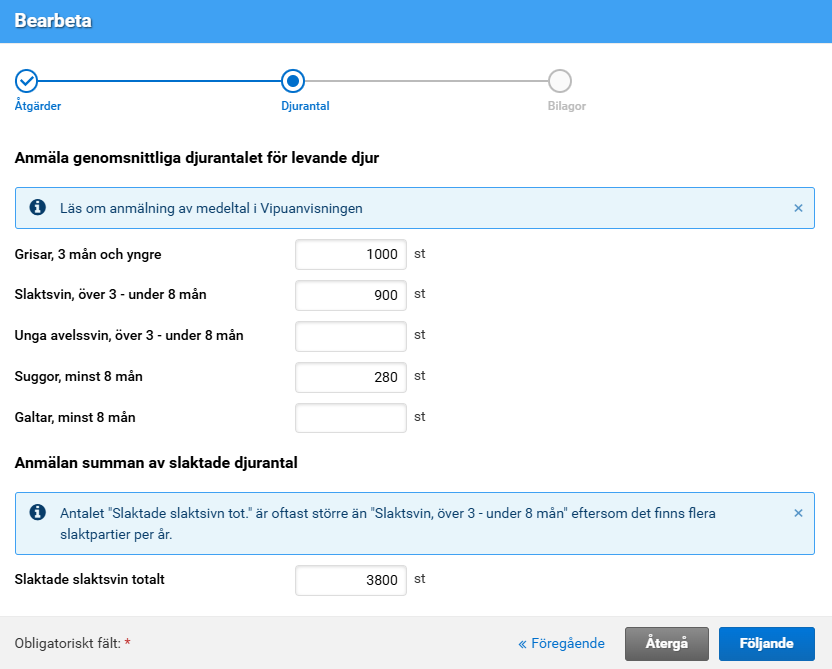Click info icon in Vipuanvisningen notice
Viewport: 832px width, 669px height.
tap(38, 208)
